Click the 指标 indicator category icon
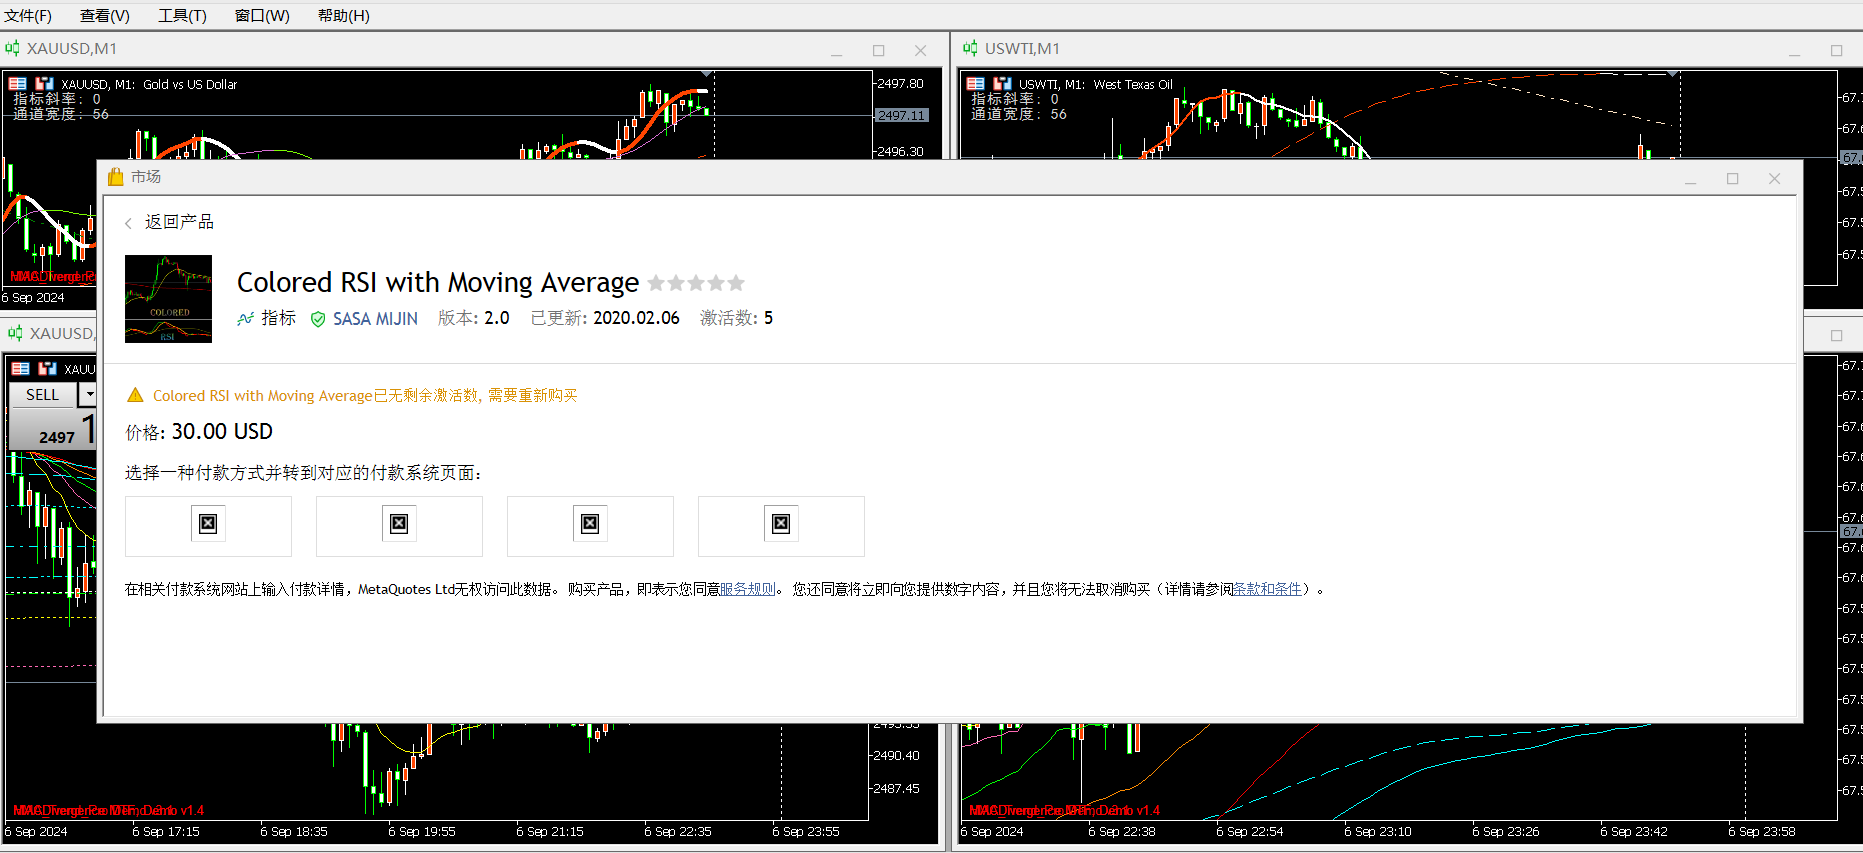This screenshot has width=1863, height=853. pos(245,319)
